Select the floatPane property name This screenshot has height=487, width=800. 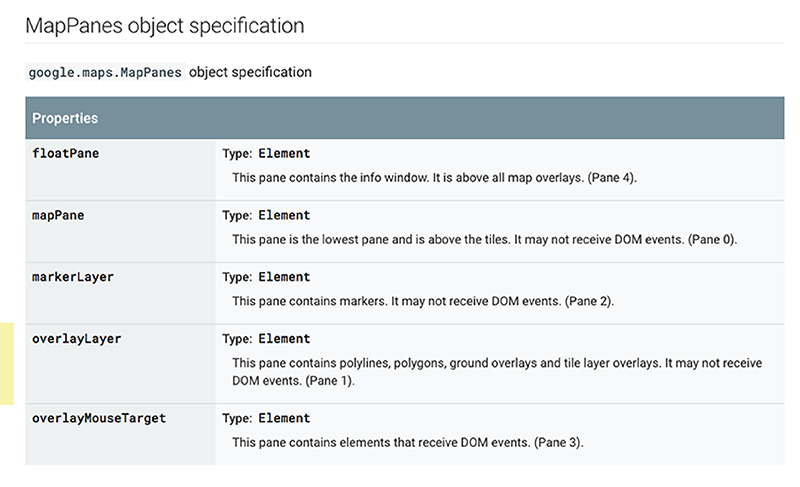65,153
